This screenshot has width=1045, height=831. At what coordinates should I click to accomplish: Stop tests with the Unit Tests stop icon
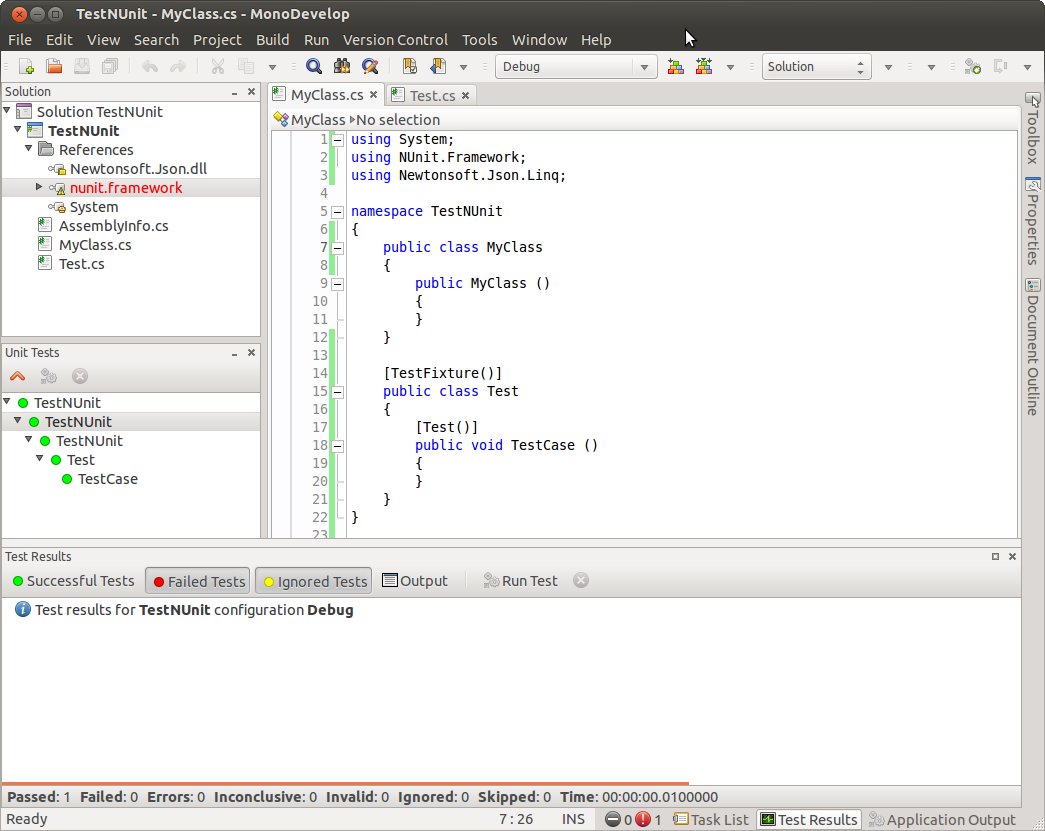[80, 376]
